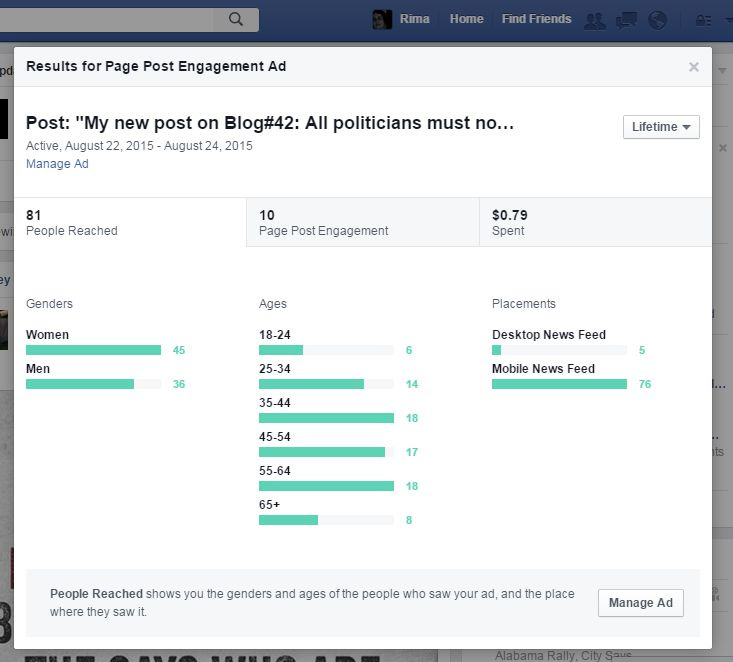
Task: Switch to the $0.79 Spent tab
Action: [596, 223]
